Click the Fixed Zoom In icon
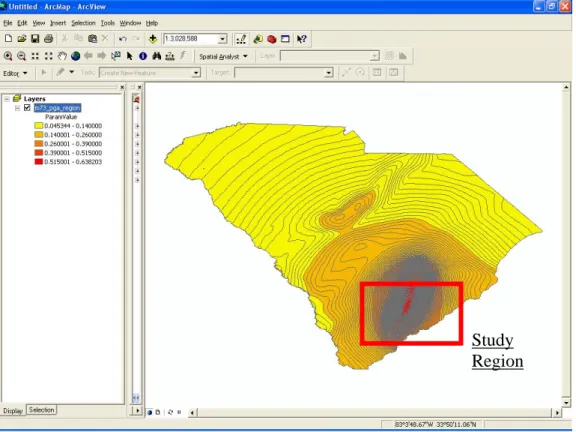 [35, 56]
